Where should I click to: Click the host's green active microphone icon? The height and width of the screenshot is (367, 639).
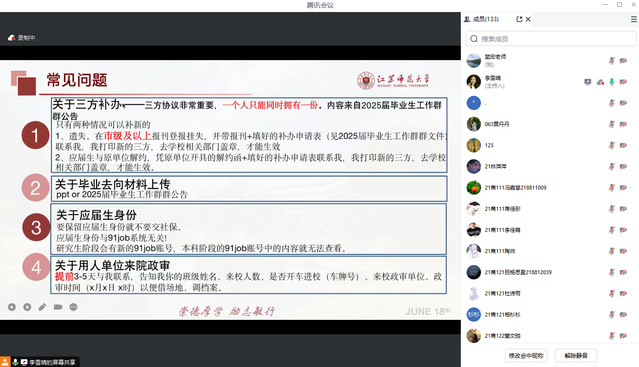click(x=612, y=82)
